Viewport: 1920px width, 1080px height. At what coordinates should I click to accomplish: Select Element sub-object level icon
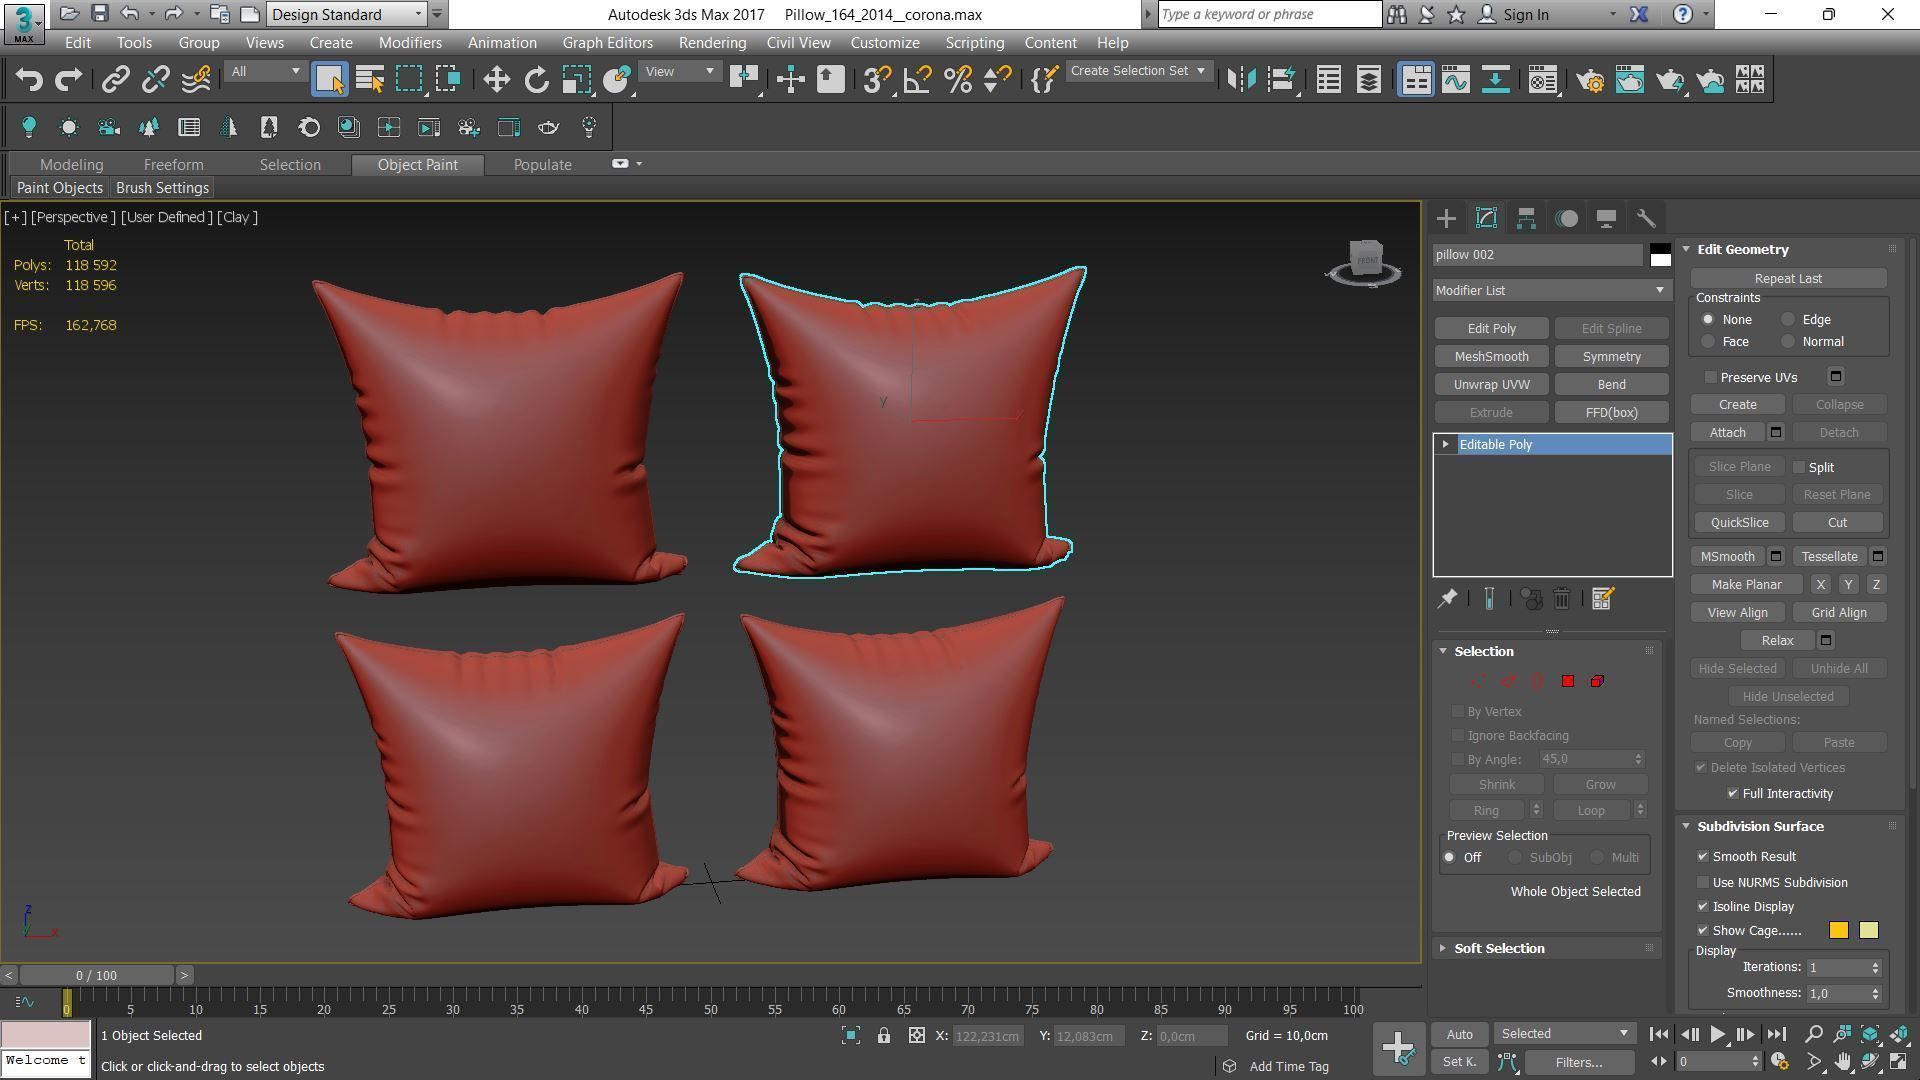(x=1597, y=682)
